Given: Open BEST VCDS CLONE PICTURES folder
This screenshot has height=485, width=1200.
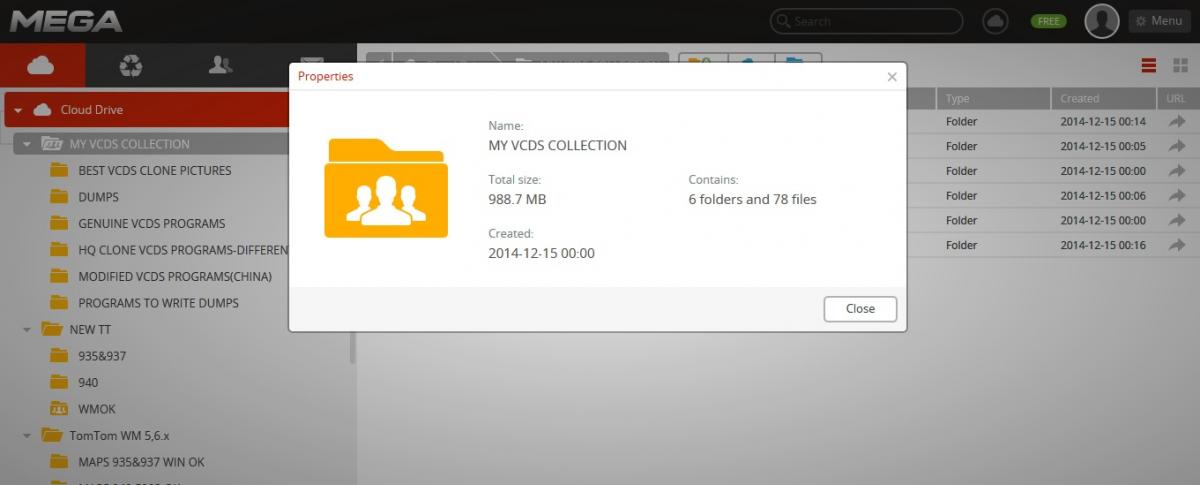Looking at the screenshot, I should [155, 170].
